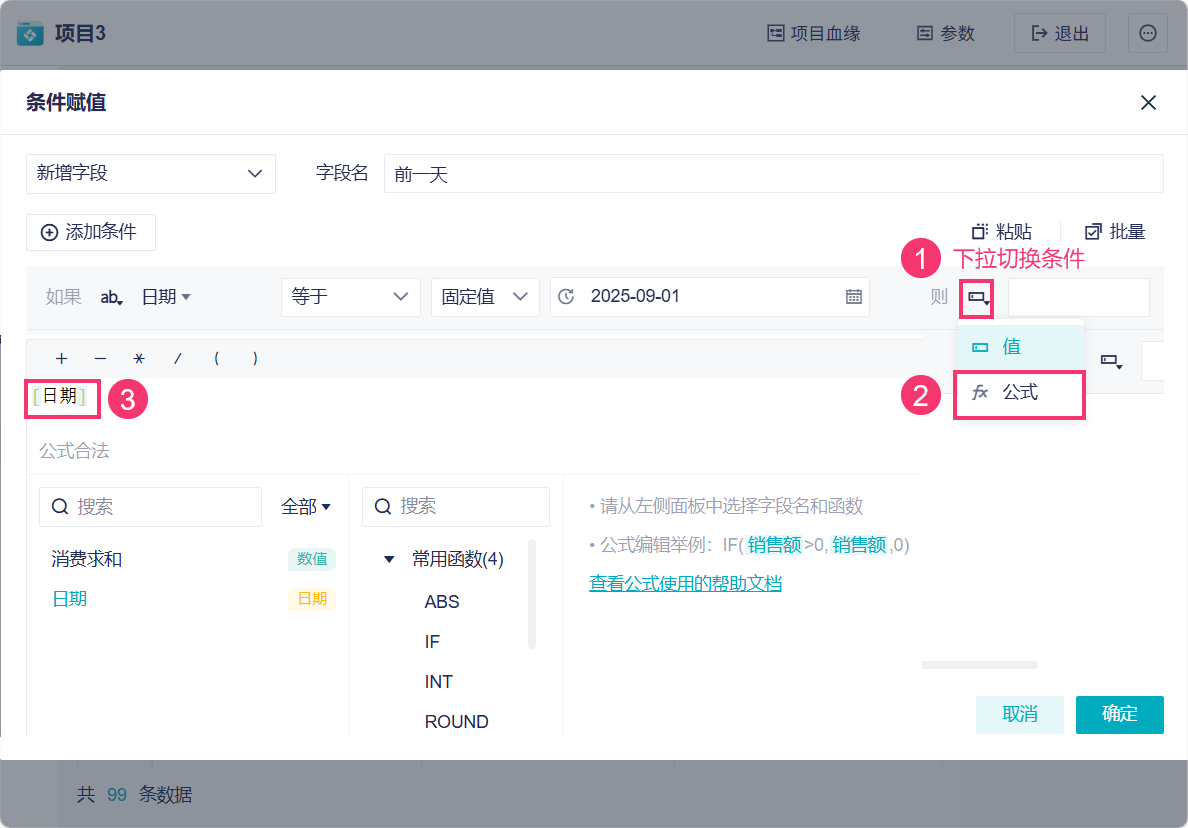The width and height of the screenshot is (1188, 828).
Task: Click the 日期 type tag in field list
Action: pyautogui.click(x=312, y=599)
